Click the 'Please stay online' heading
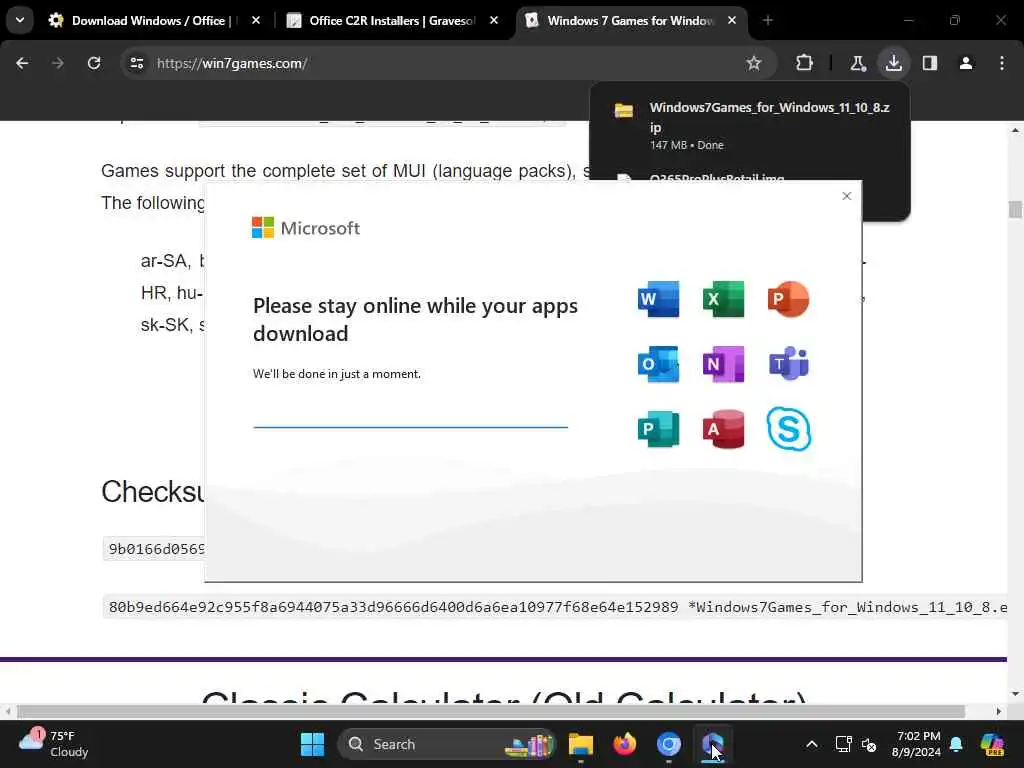The image size is (1024, 768). click(415, 319)
